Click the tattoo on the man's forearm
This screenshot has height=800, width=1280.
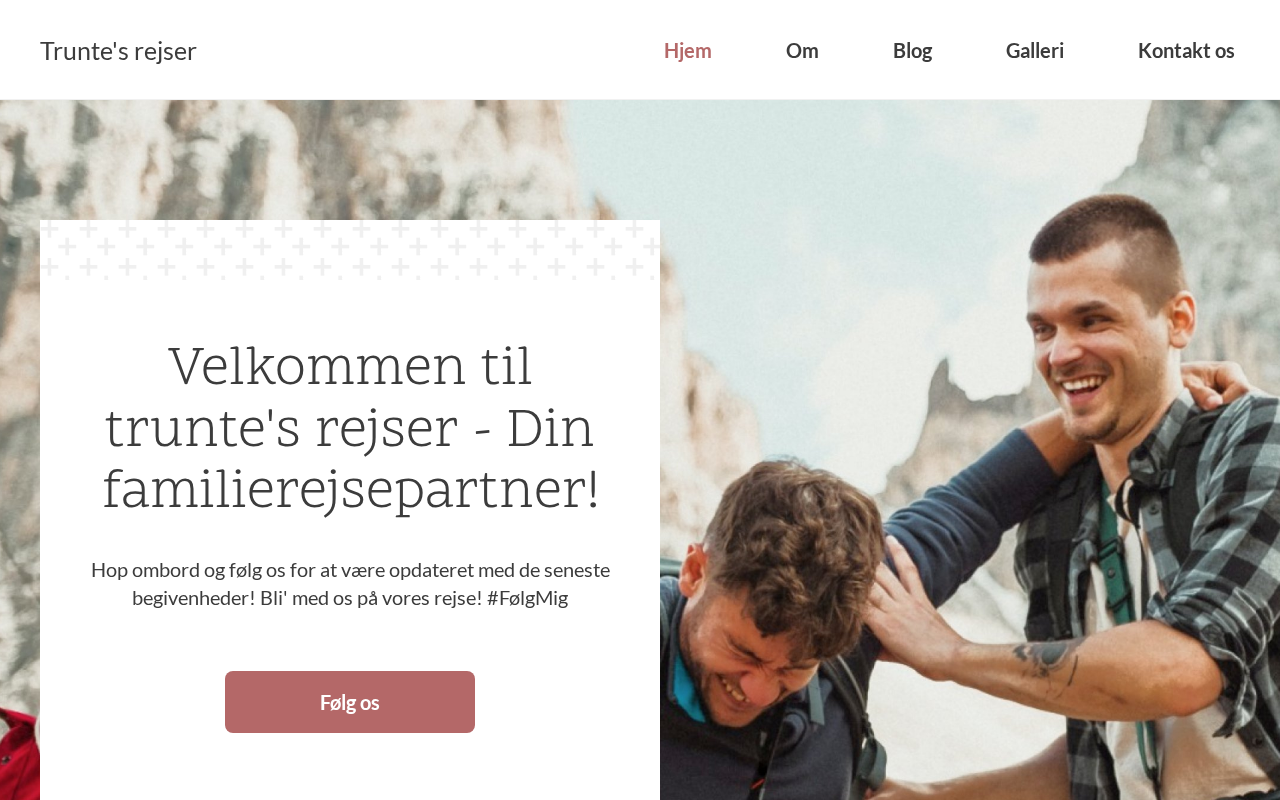pyautogui.click(x=1047, y=657)
